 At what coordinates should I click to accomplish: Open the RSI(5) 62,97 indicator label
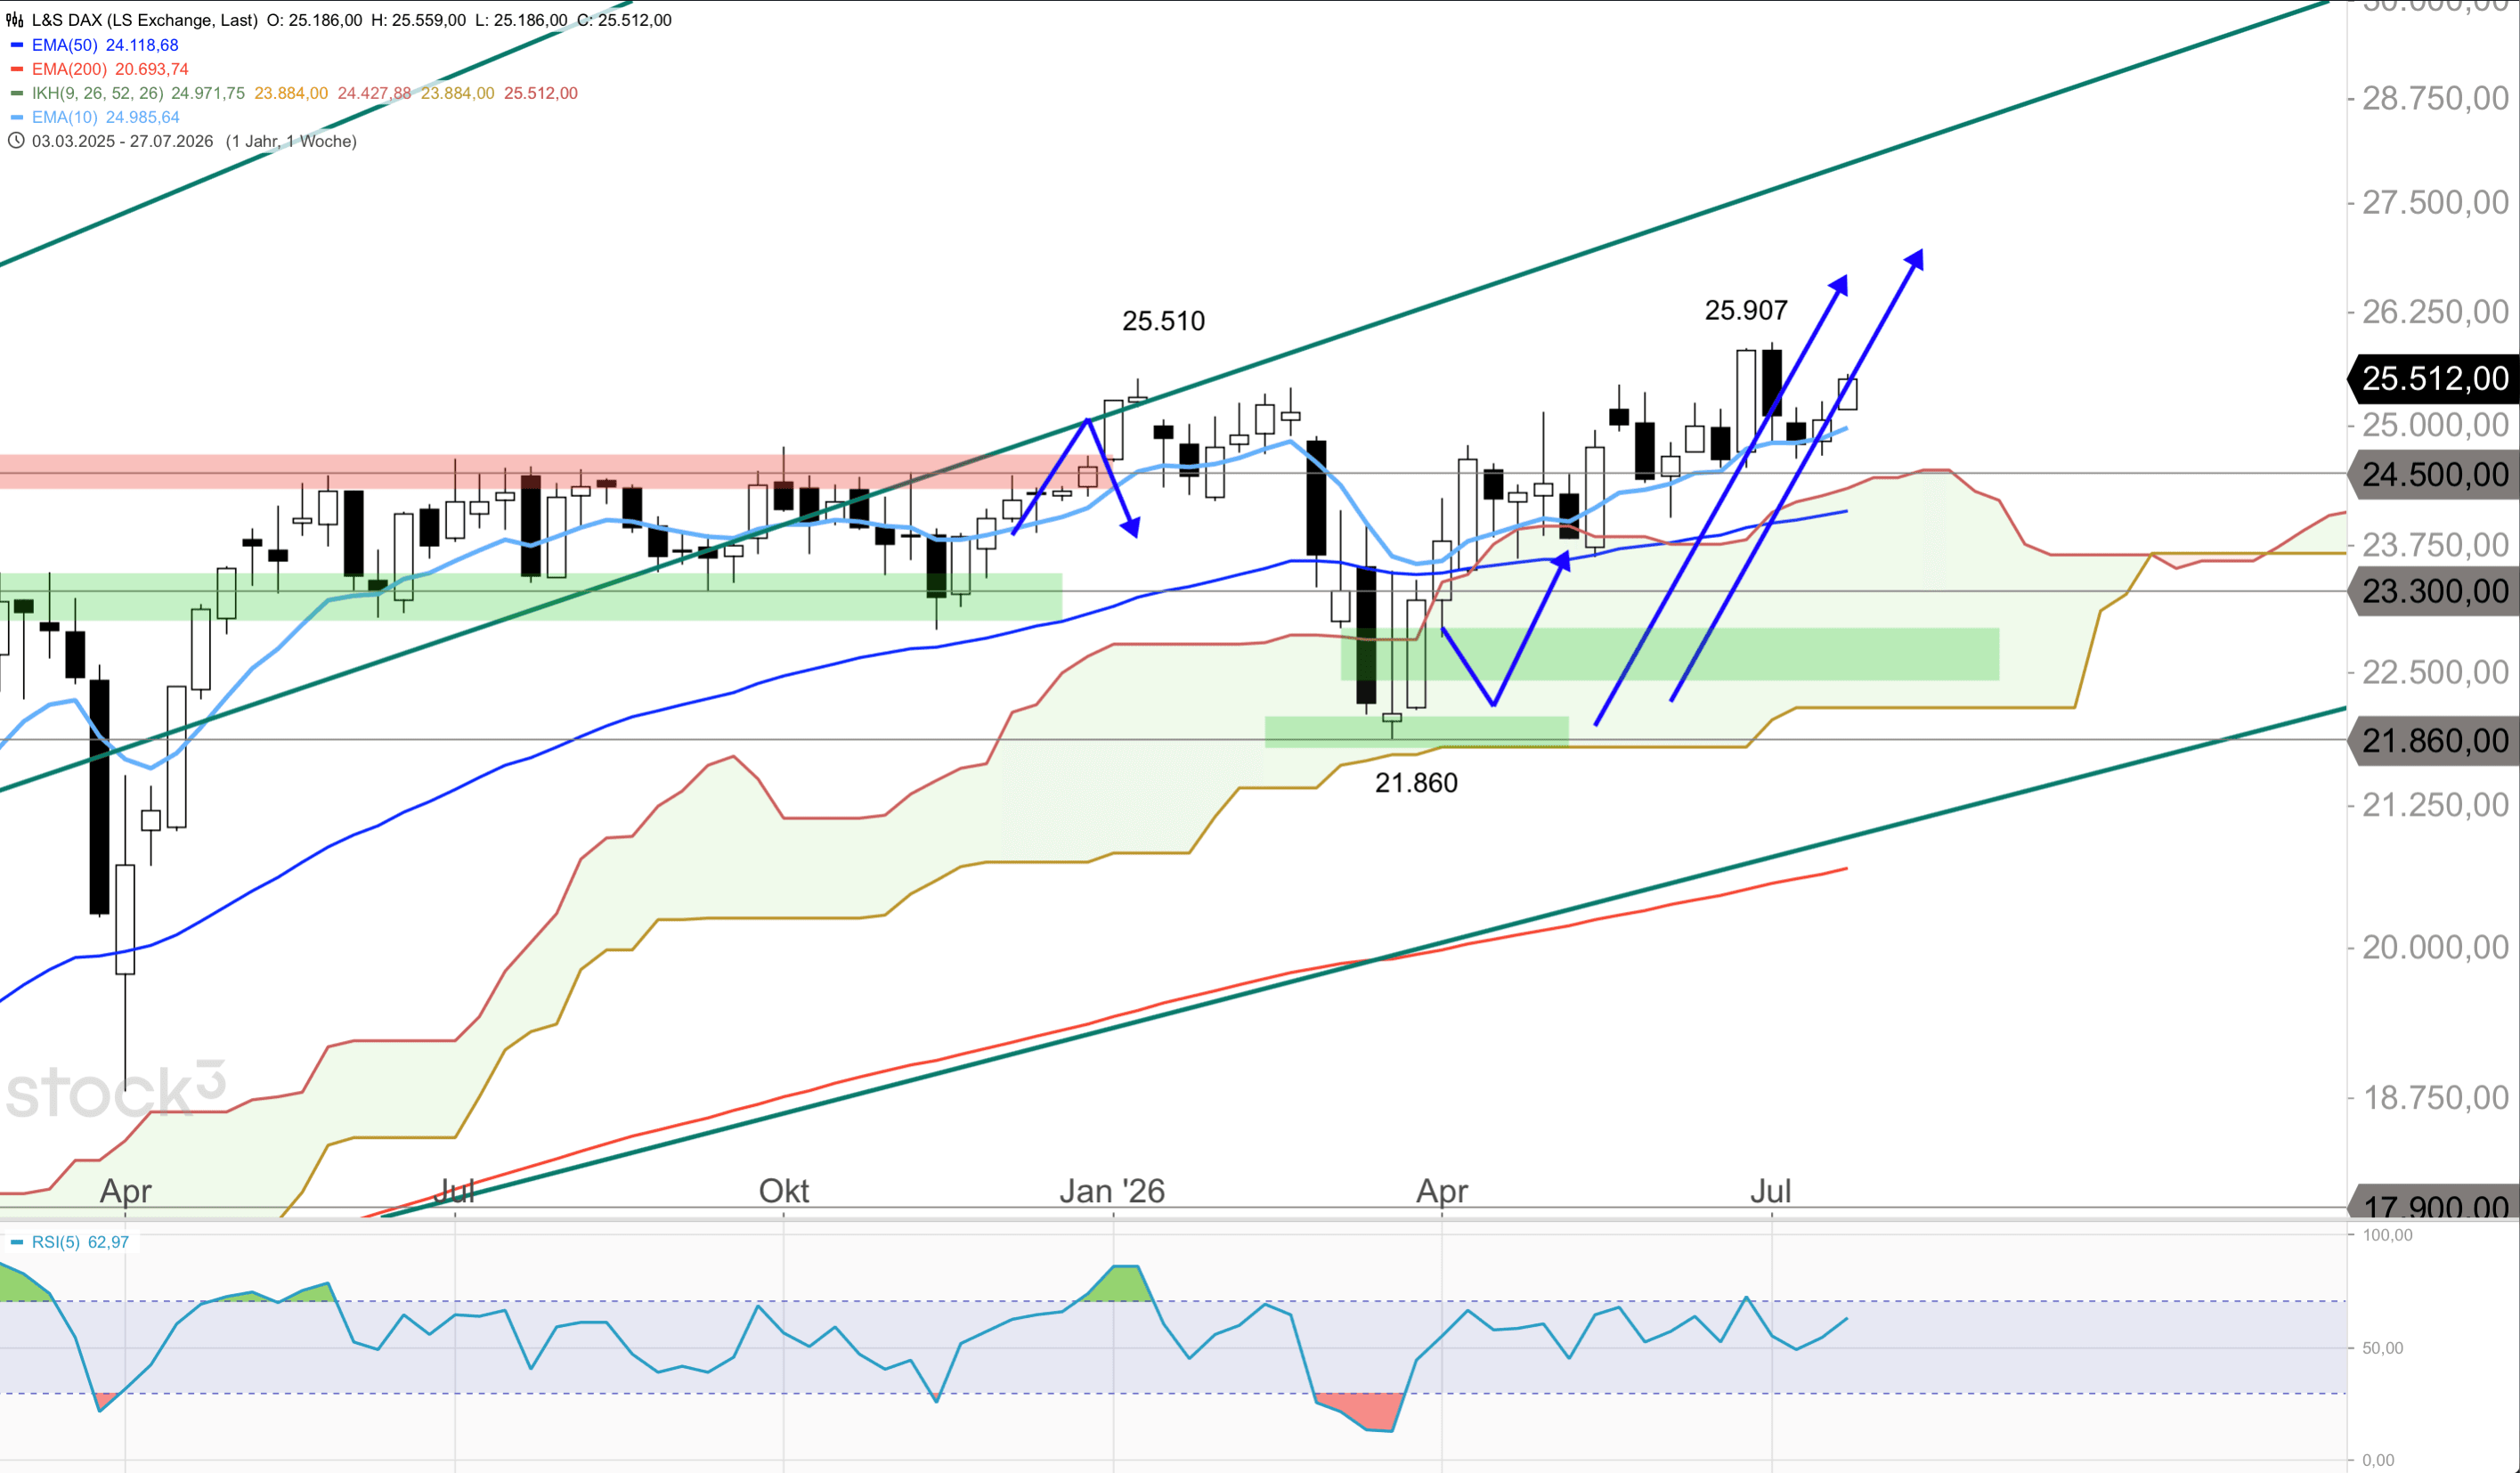[80, 1242]
